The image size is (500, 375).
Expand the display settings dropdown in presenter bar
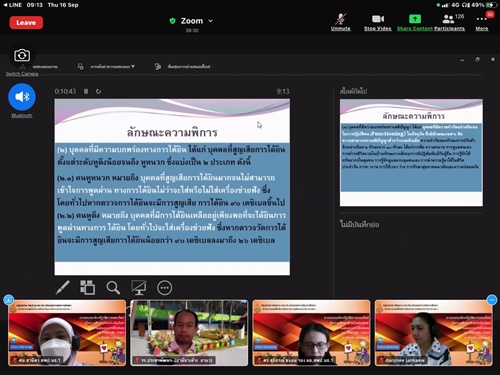112,67
